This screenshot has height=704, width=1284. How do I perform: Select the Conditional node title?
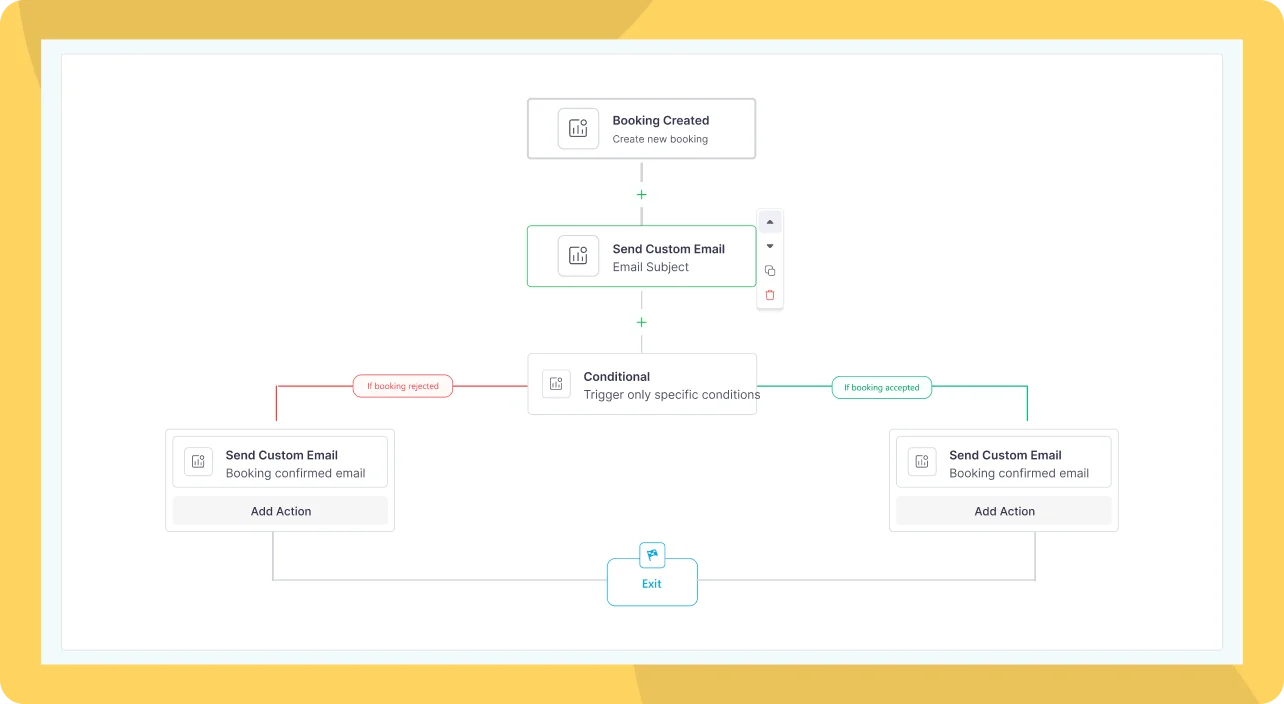617,377
